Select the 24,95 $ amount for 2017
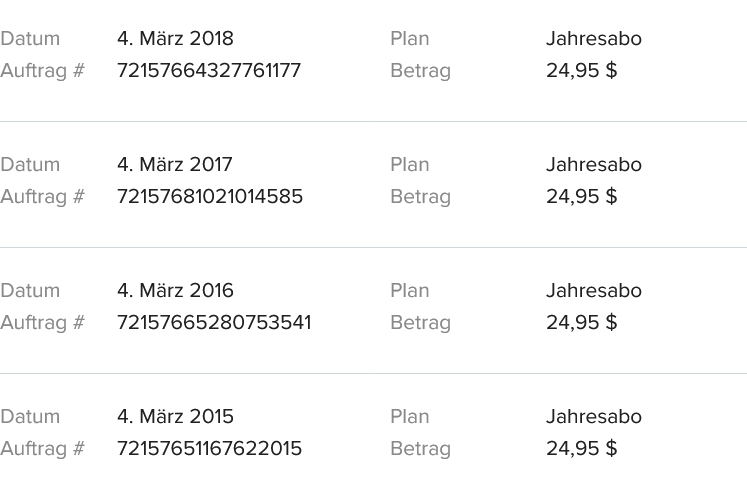747x492 pixels. click(x=582, y=197)
